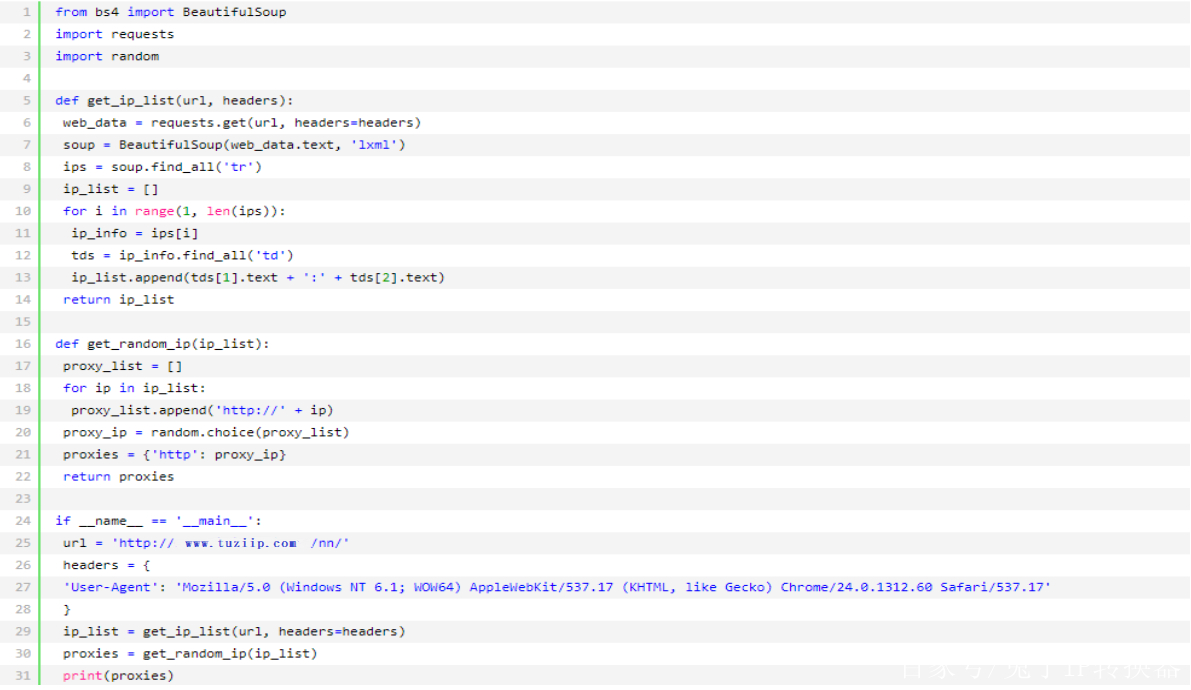
Task: Click the 'return ip_list' line
Action: pos(118,299)
